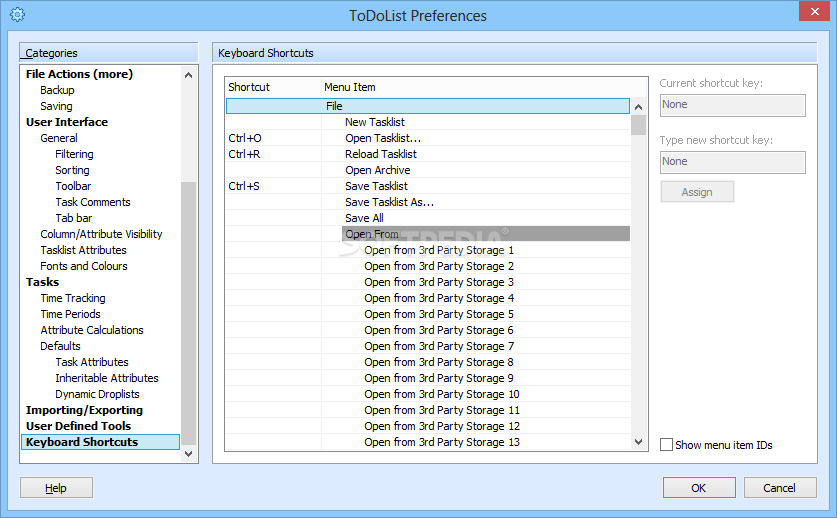Click the OK button
This screenshot has width=837, height=518.
pos(699,488)
